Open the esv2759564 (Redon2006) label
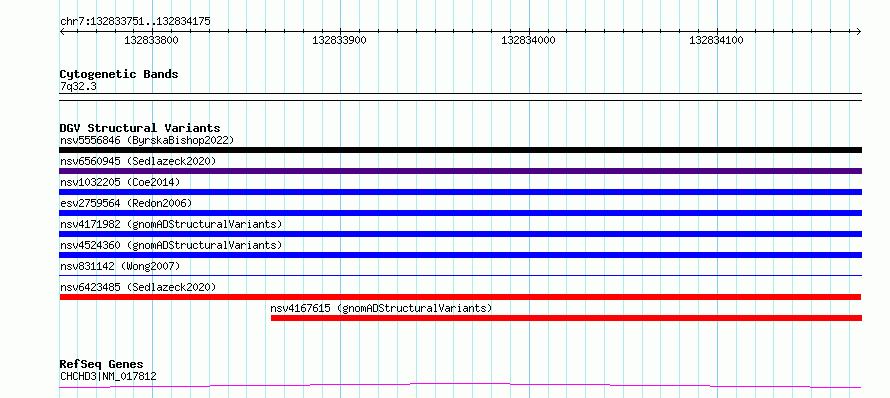The height and width of the screenshot is (398, 890). pos(126,203)
